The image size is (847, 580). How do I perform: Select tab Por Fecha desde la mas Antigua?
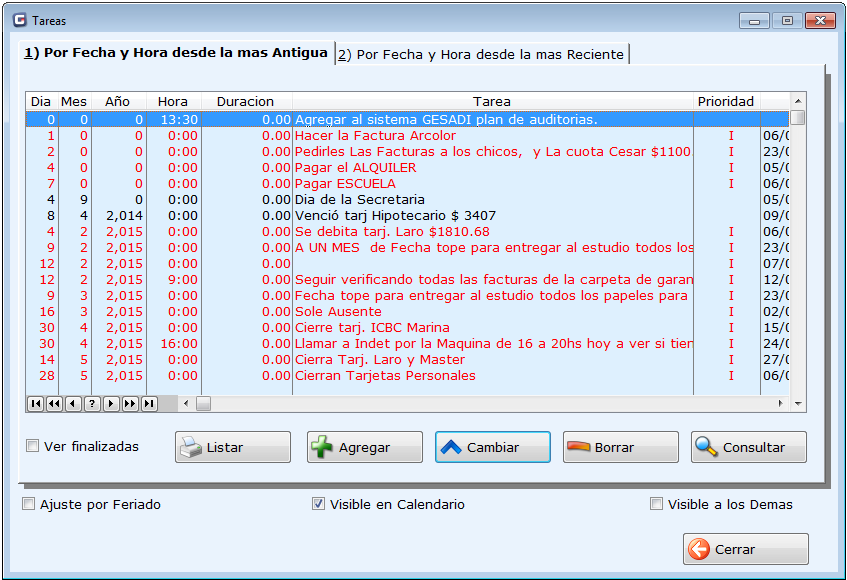176,53
